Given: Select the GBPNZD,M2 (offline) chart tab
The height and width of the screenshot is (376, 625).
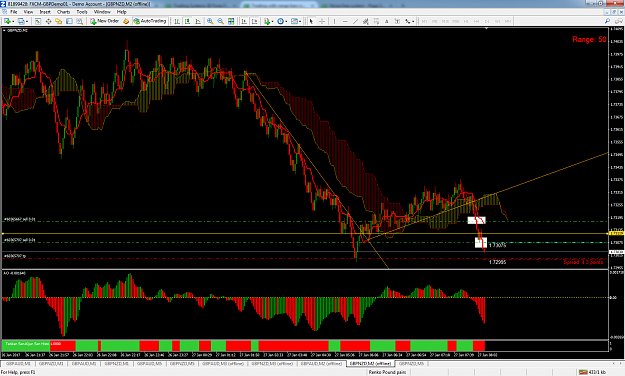Looking at the screenshot, I should point(370,364).
